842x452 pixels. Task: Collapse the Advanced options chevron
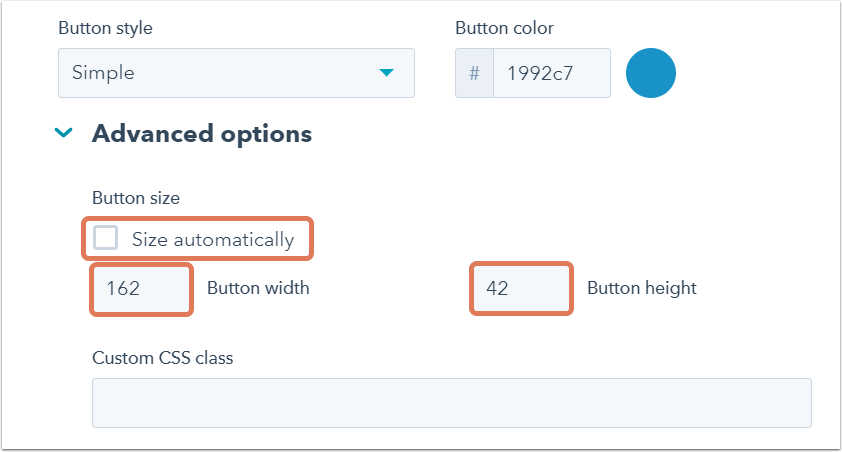[x=64, y=133]
